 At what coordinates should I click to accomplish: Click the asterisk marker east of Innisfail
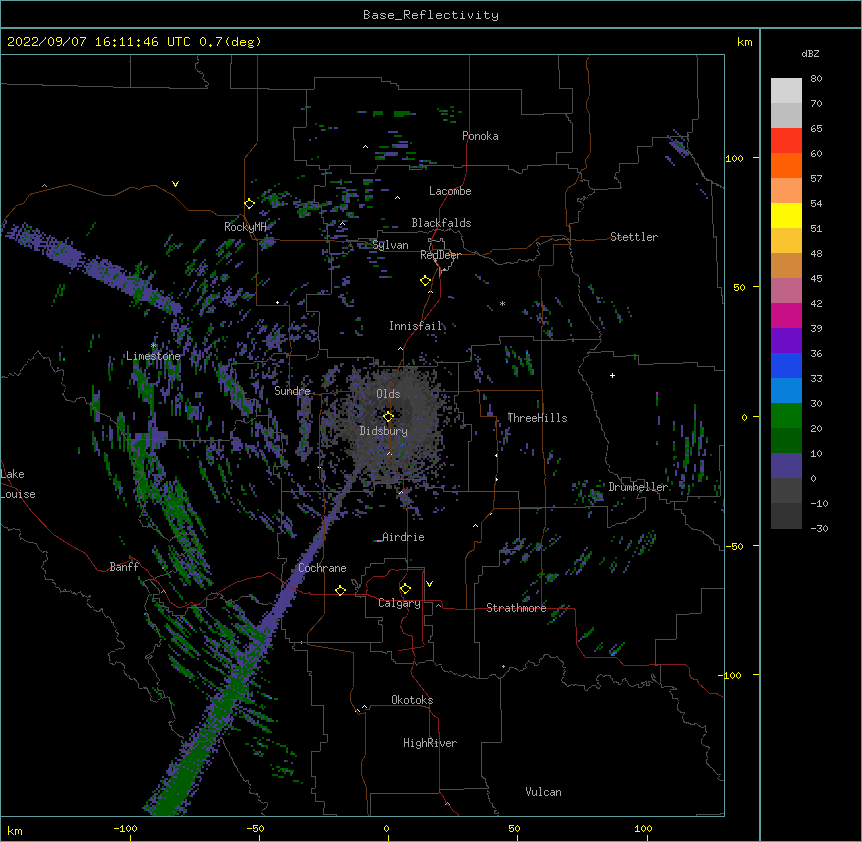(x=502, y=303)
